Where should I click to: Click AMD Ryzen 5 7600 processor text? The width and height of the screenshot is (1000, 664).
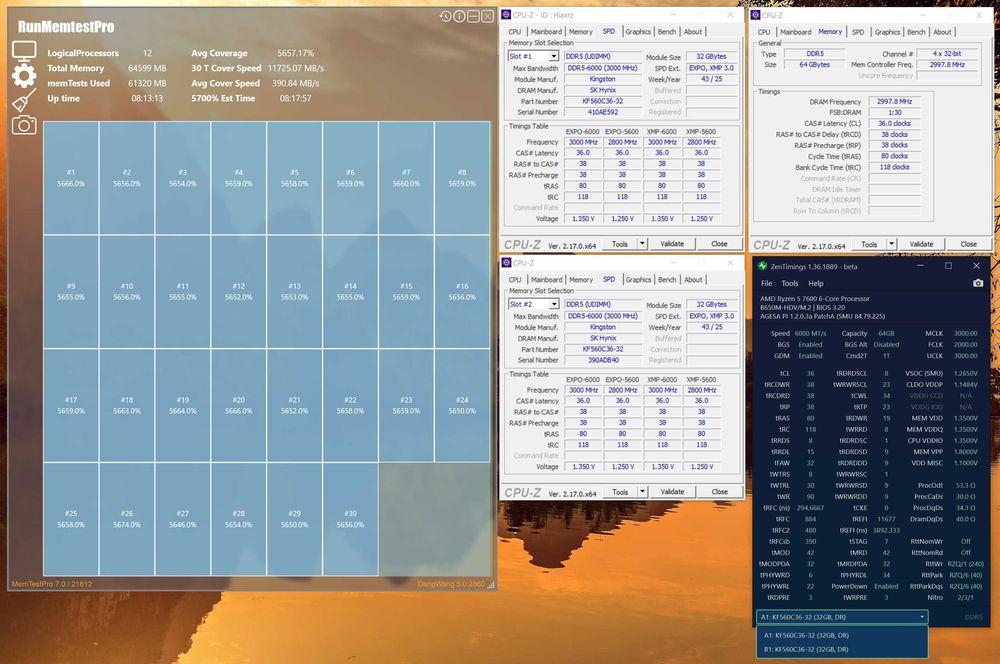coord(814,299)
